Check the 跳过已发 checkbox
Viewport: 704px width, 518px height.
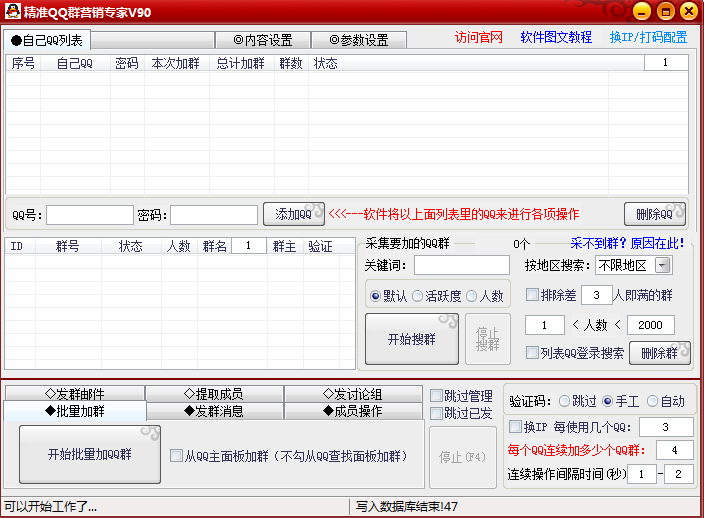(x=436, y=413)
